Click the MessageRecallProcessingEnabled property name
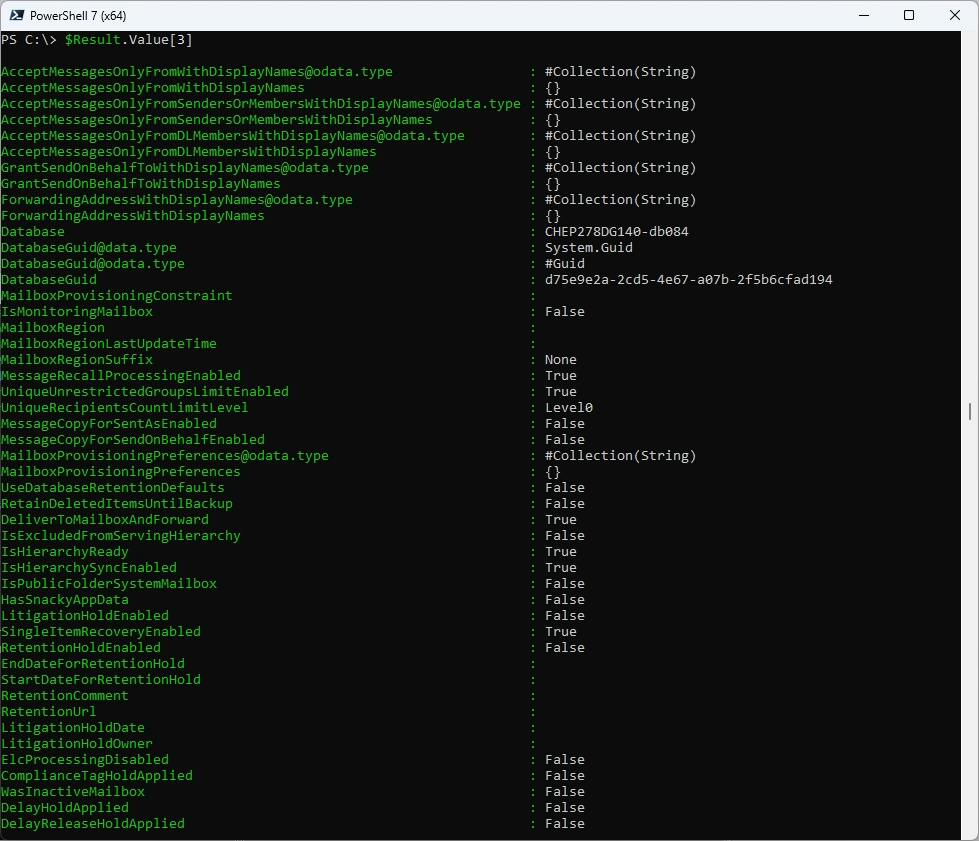The height and width of the screenshot is (841, 979). pos(121,376)
